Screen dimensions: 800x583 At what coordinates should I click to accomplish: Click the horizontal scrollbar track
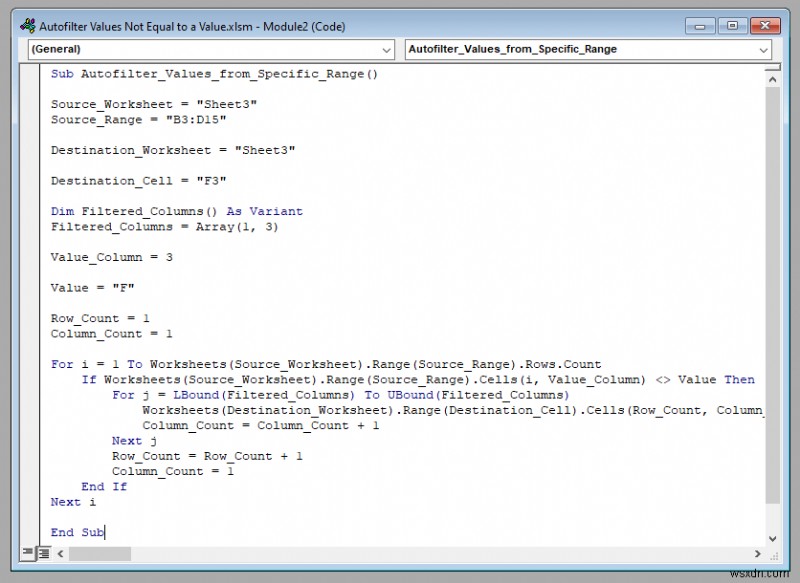click(x=400, y=553)
